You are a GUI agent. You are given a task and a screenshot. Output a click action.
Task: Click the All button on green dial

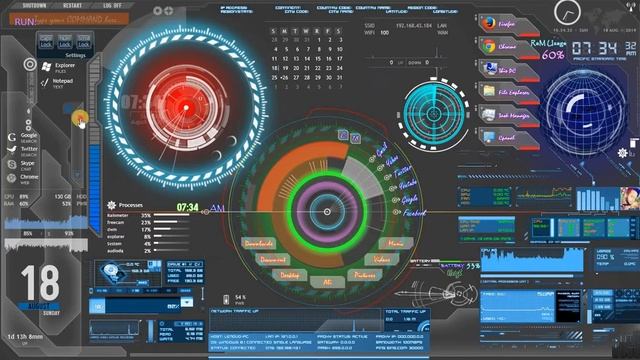pos(327,282)
